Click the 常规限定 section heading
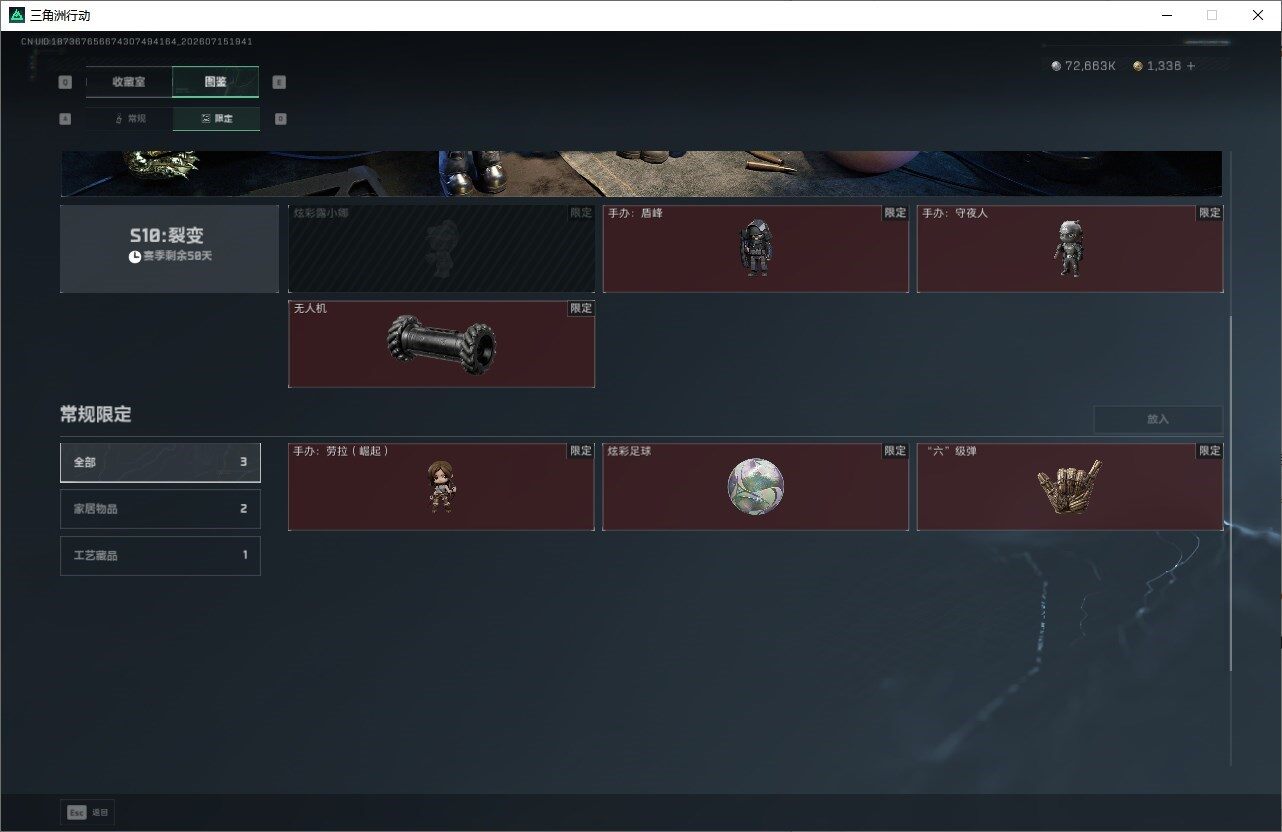Viewport: 1282px width, 832px height. [96, 414]
